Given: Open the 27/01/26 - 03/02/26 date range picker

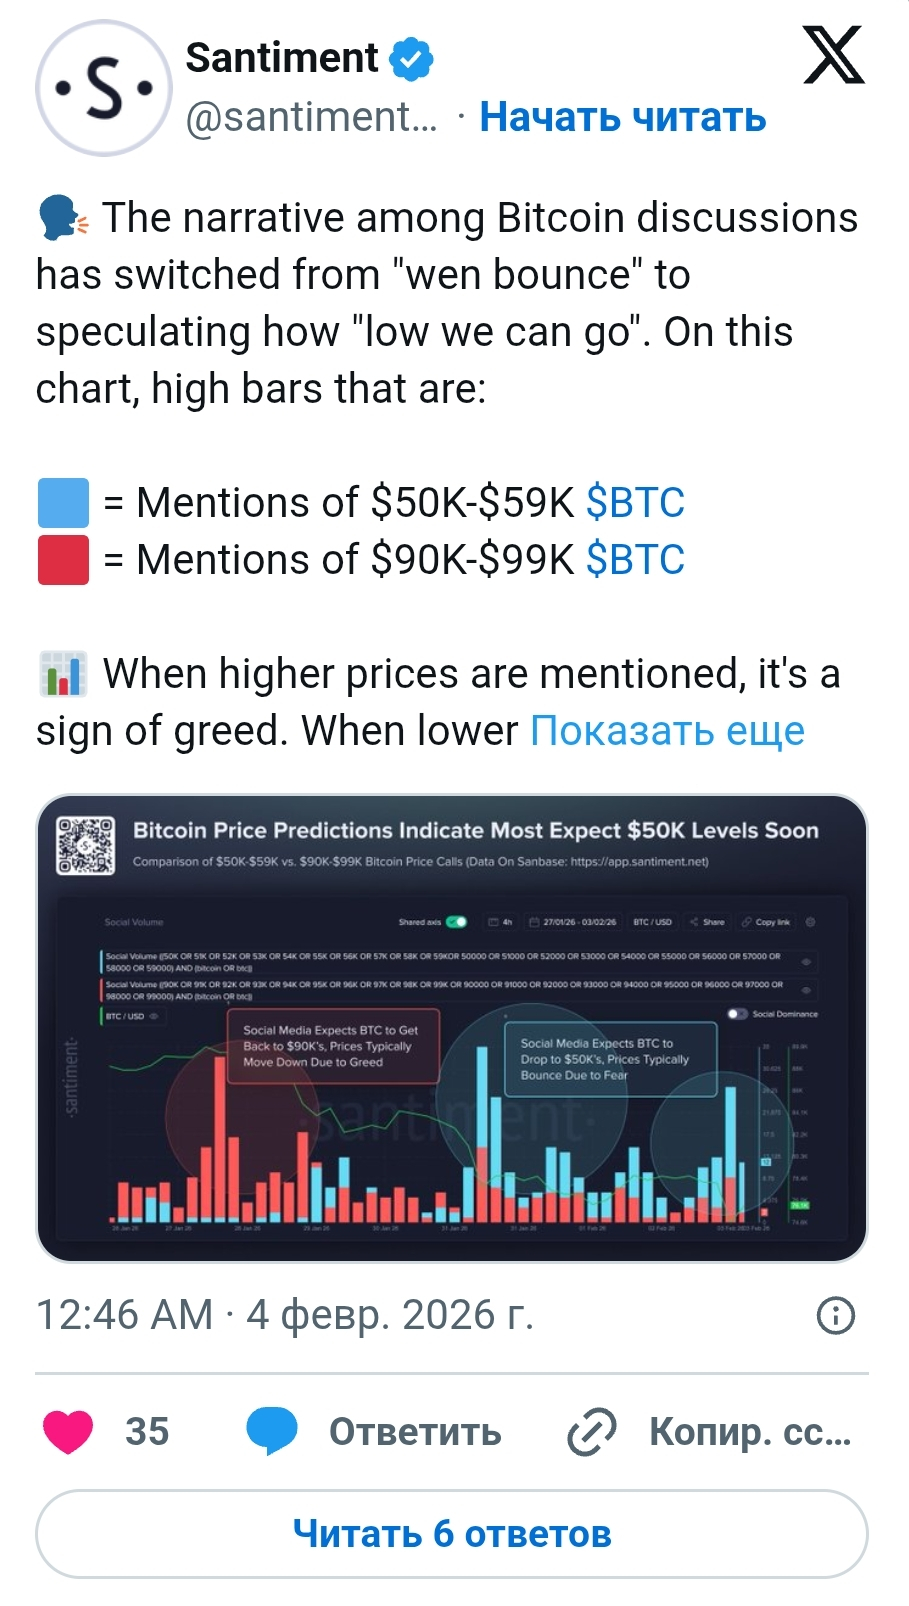Looking at the screenshot, I should 573,922.
